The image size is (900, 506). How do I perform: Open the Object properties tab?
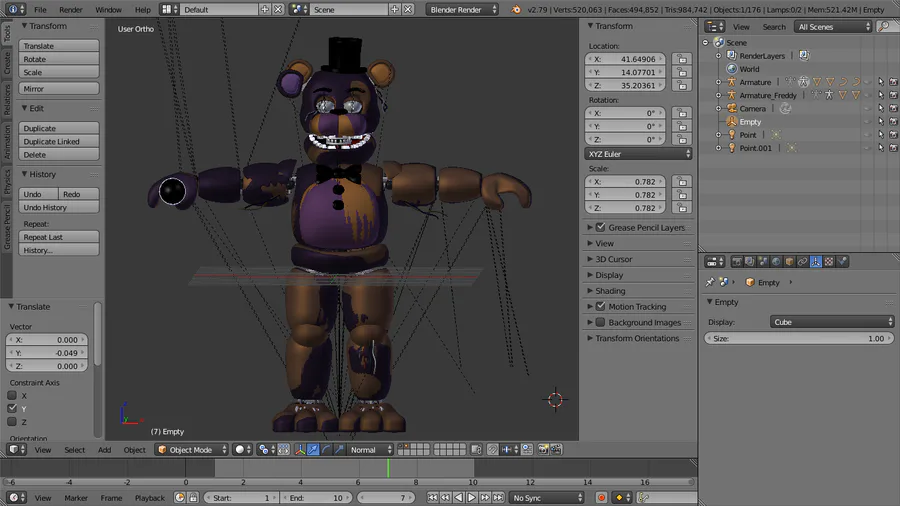(789, 262)
